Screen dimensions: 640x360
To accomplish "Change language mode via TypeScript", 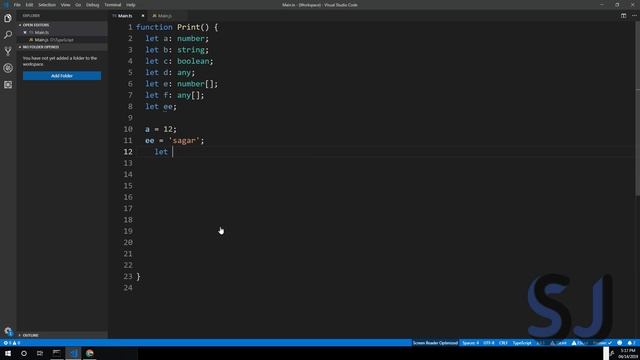I will 522,343.
